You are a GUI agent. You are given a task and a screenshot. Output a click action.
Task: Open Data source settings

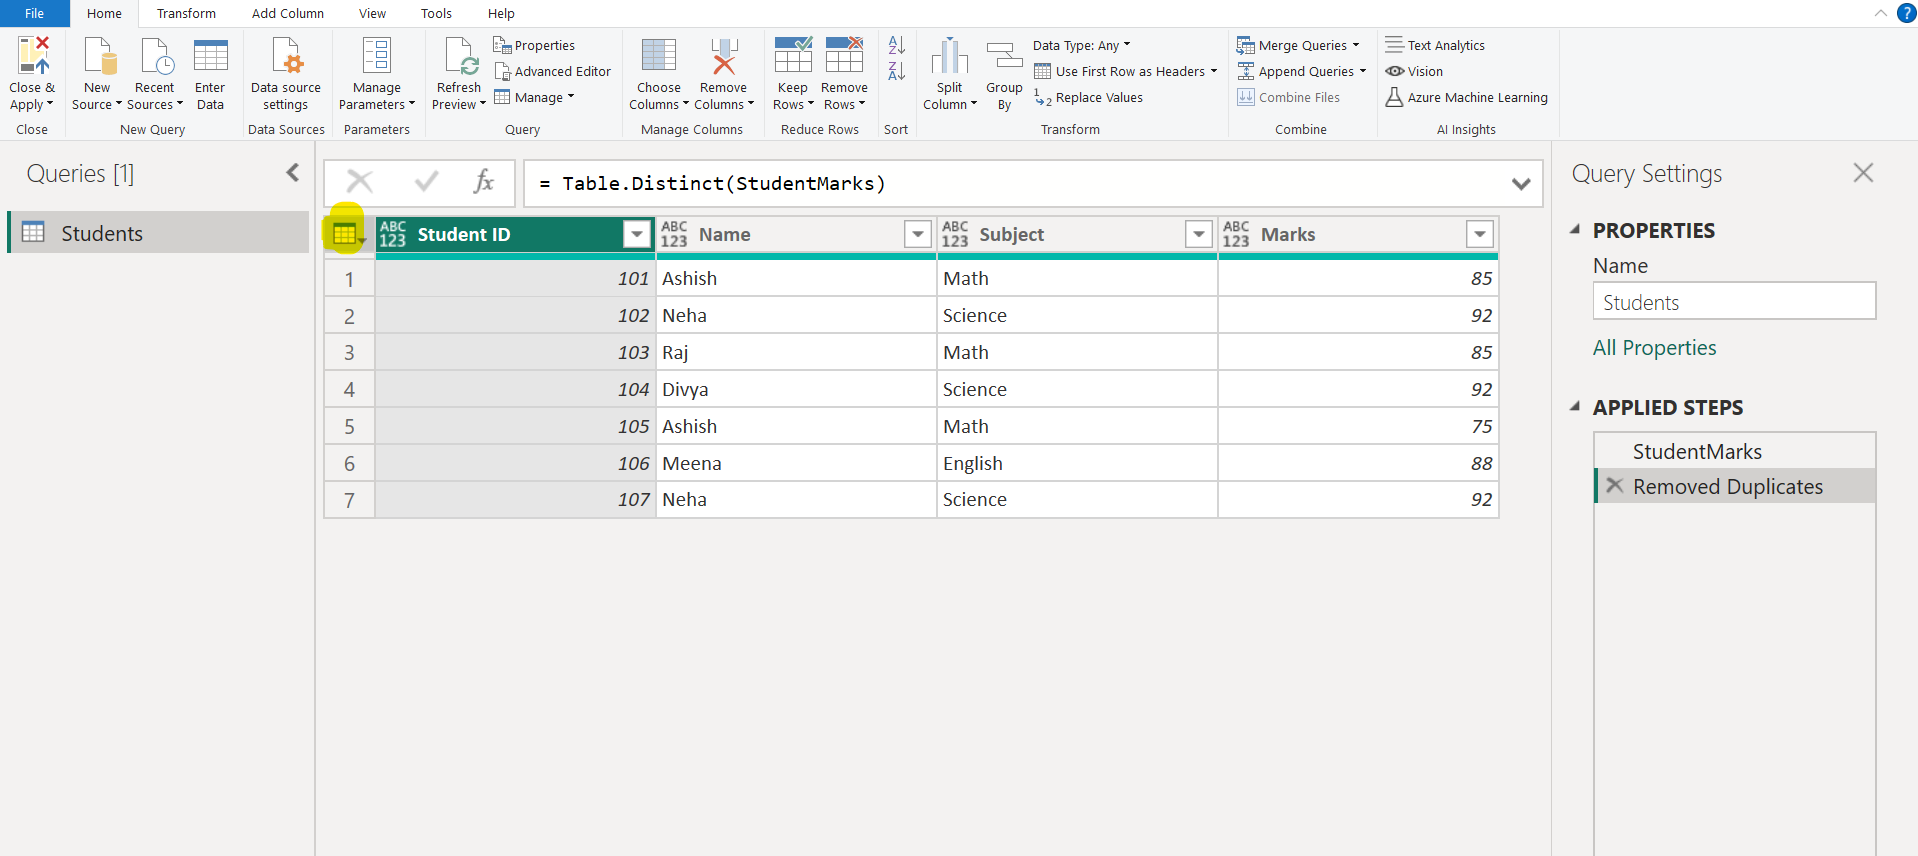point(286,73)
